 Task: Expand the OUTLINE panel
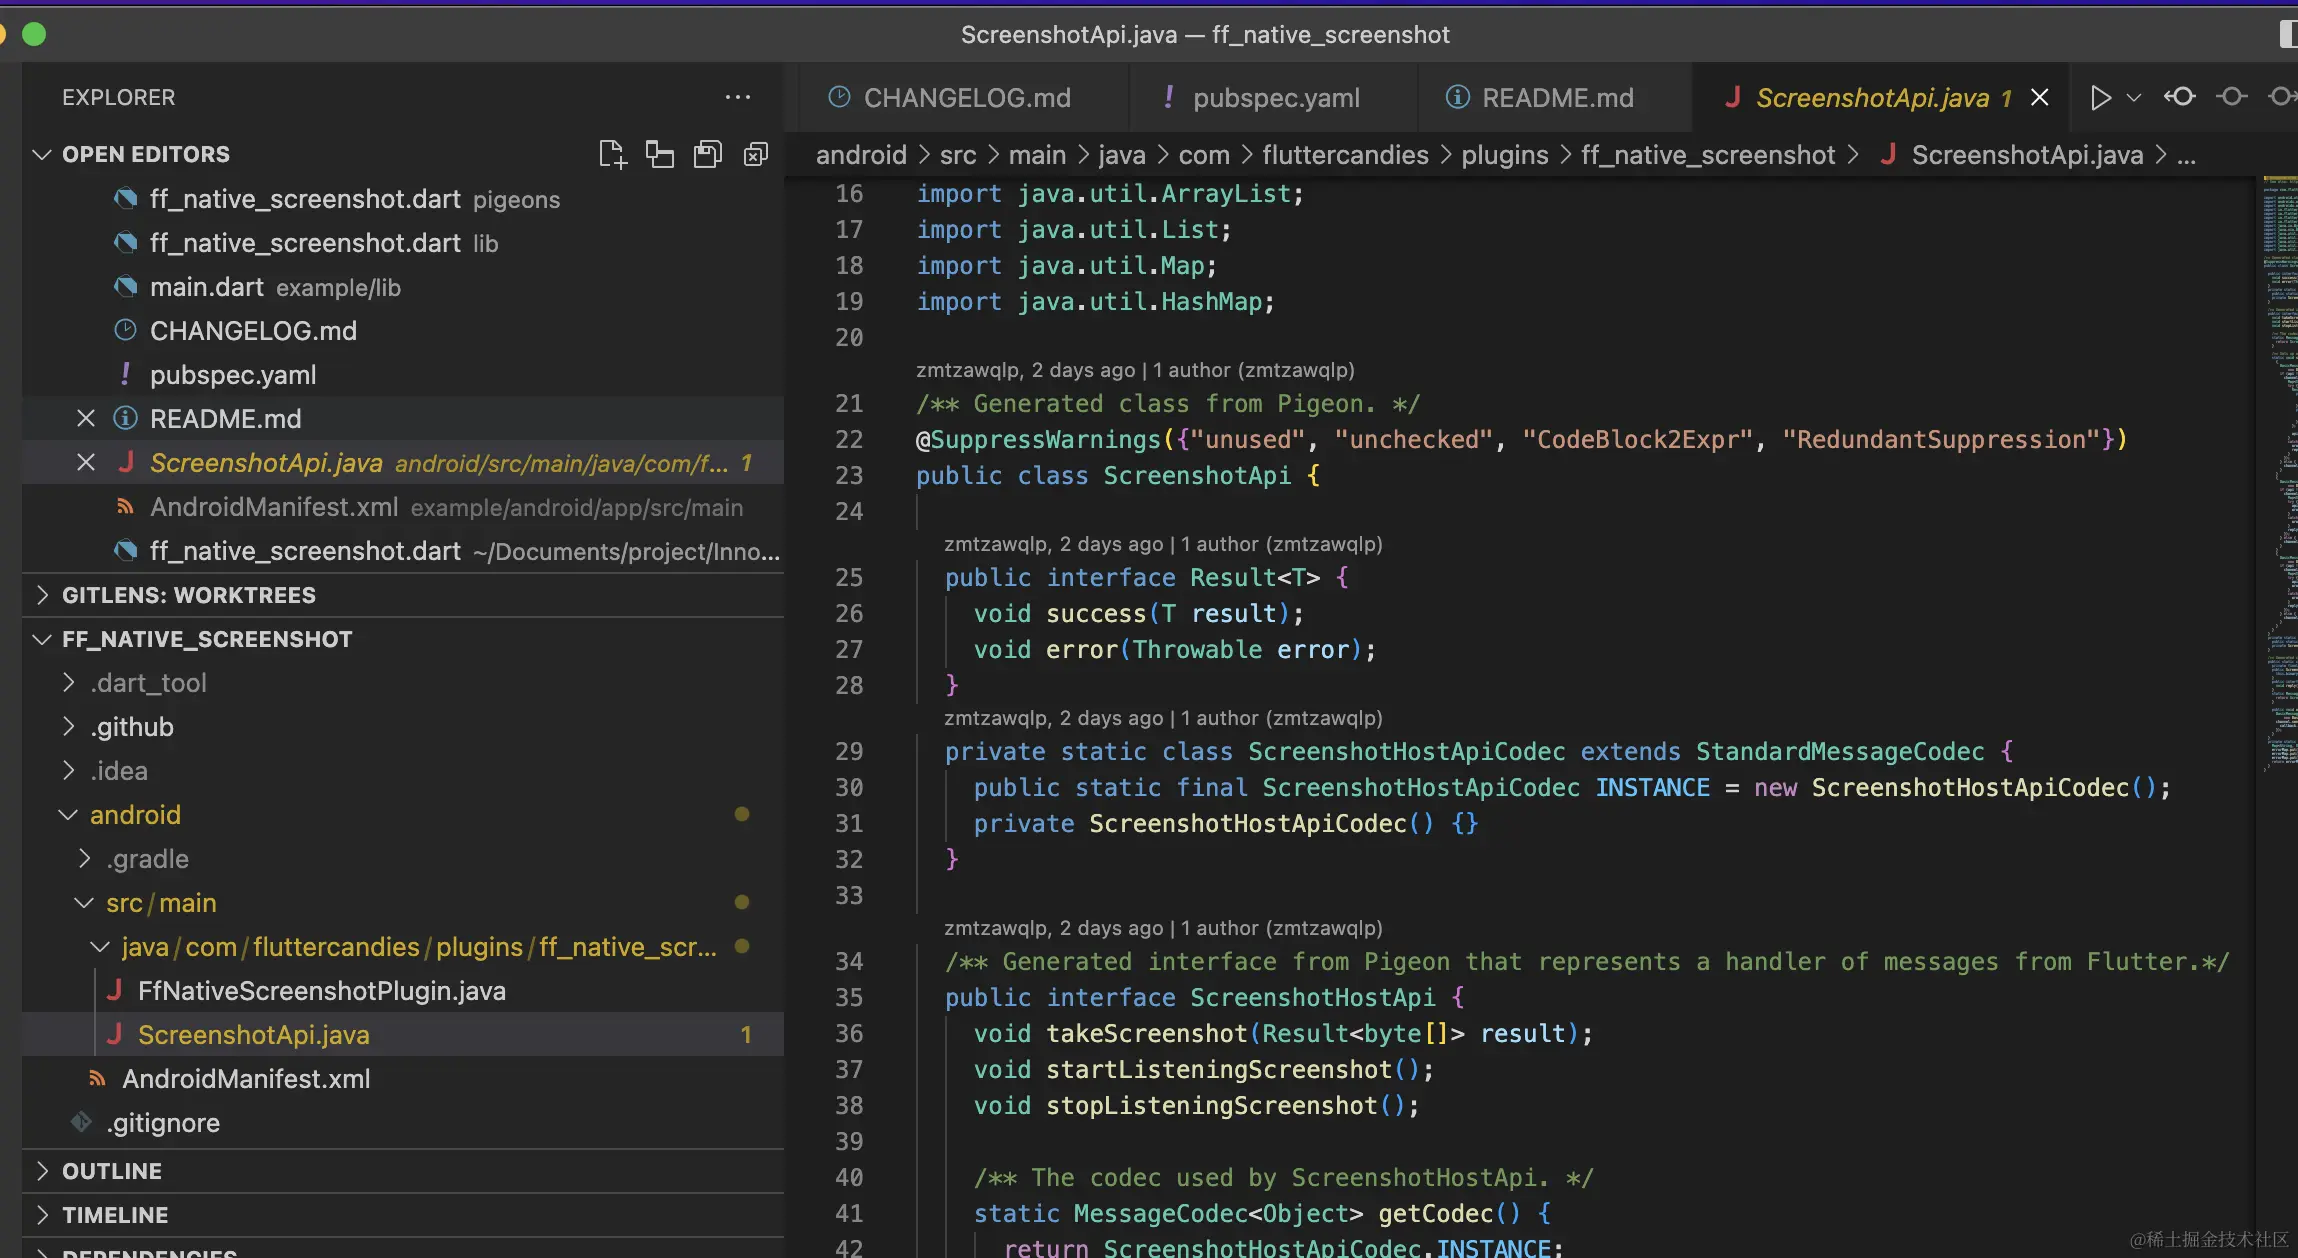pyautogui.click(x=111, y=1171)
